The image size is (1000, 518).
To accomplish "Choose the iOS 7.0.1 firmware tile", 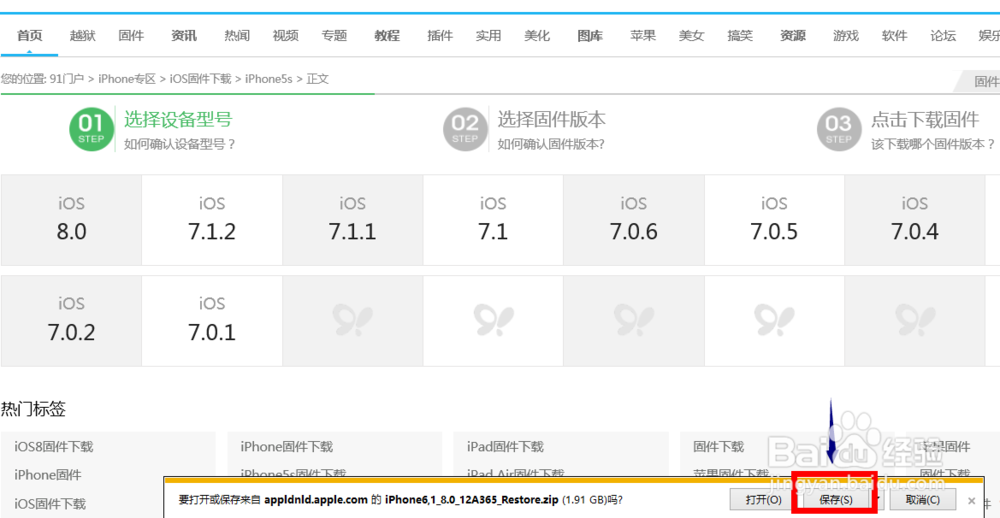I will pyautogui.click(x=212, y=321).
